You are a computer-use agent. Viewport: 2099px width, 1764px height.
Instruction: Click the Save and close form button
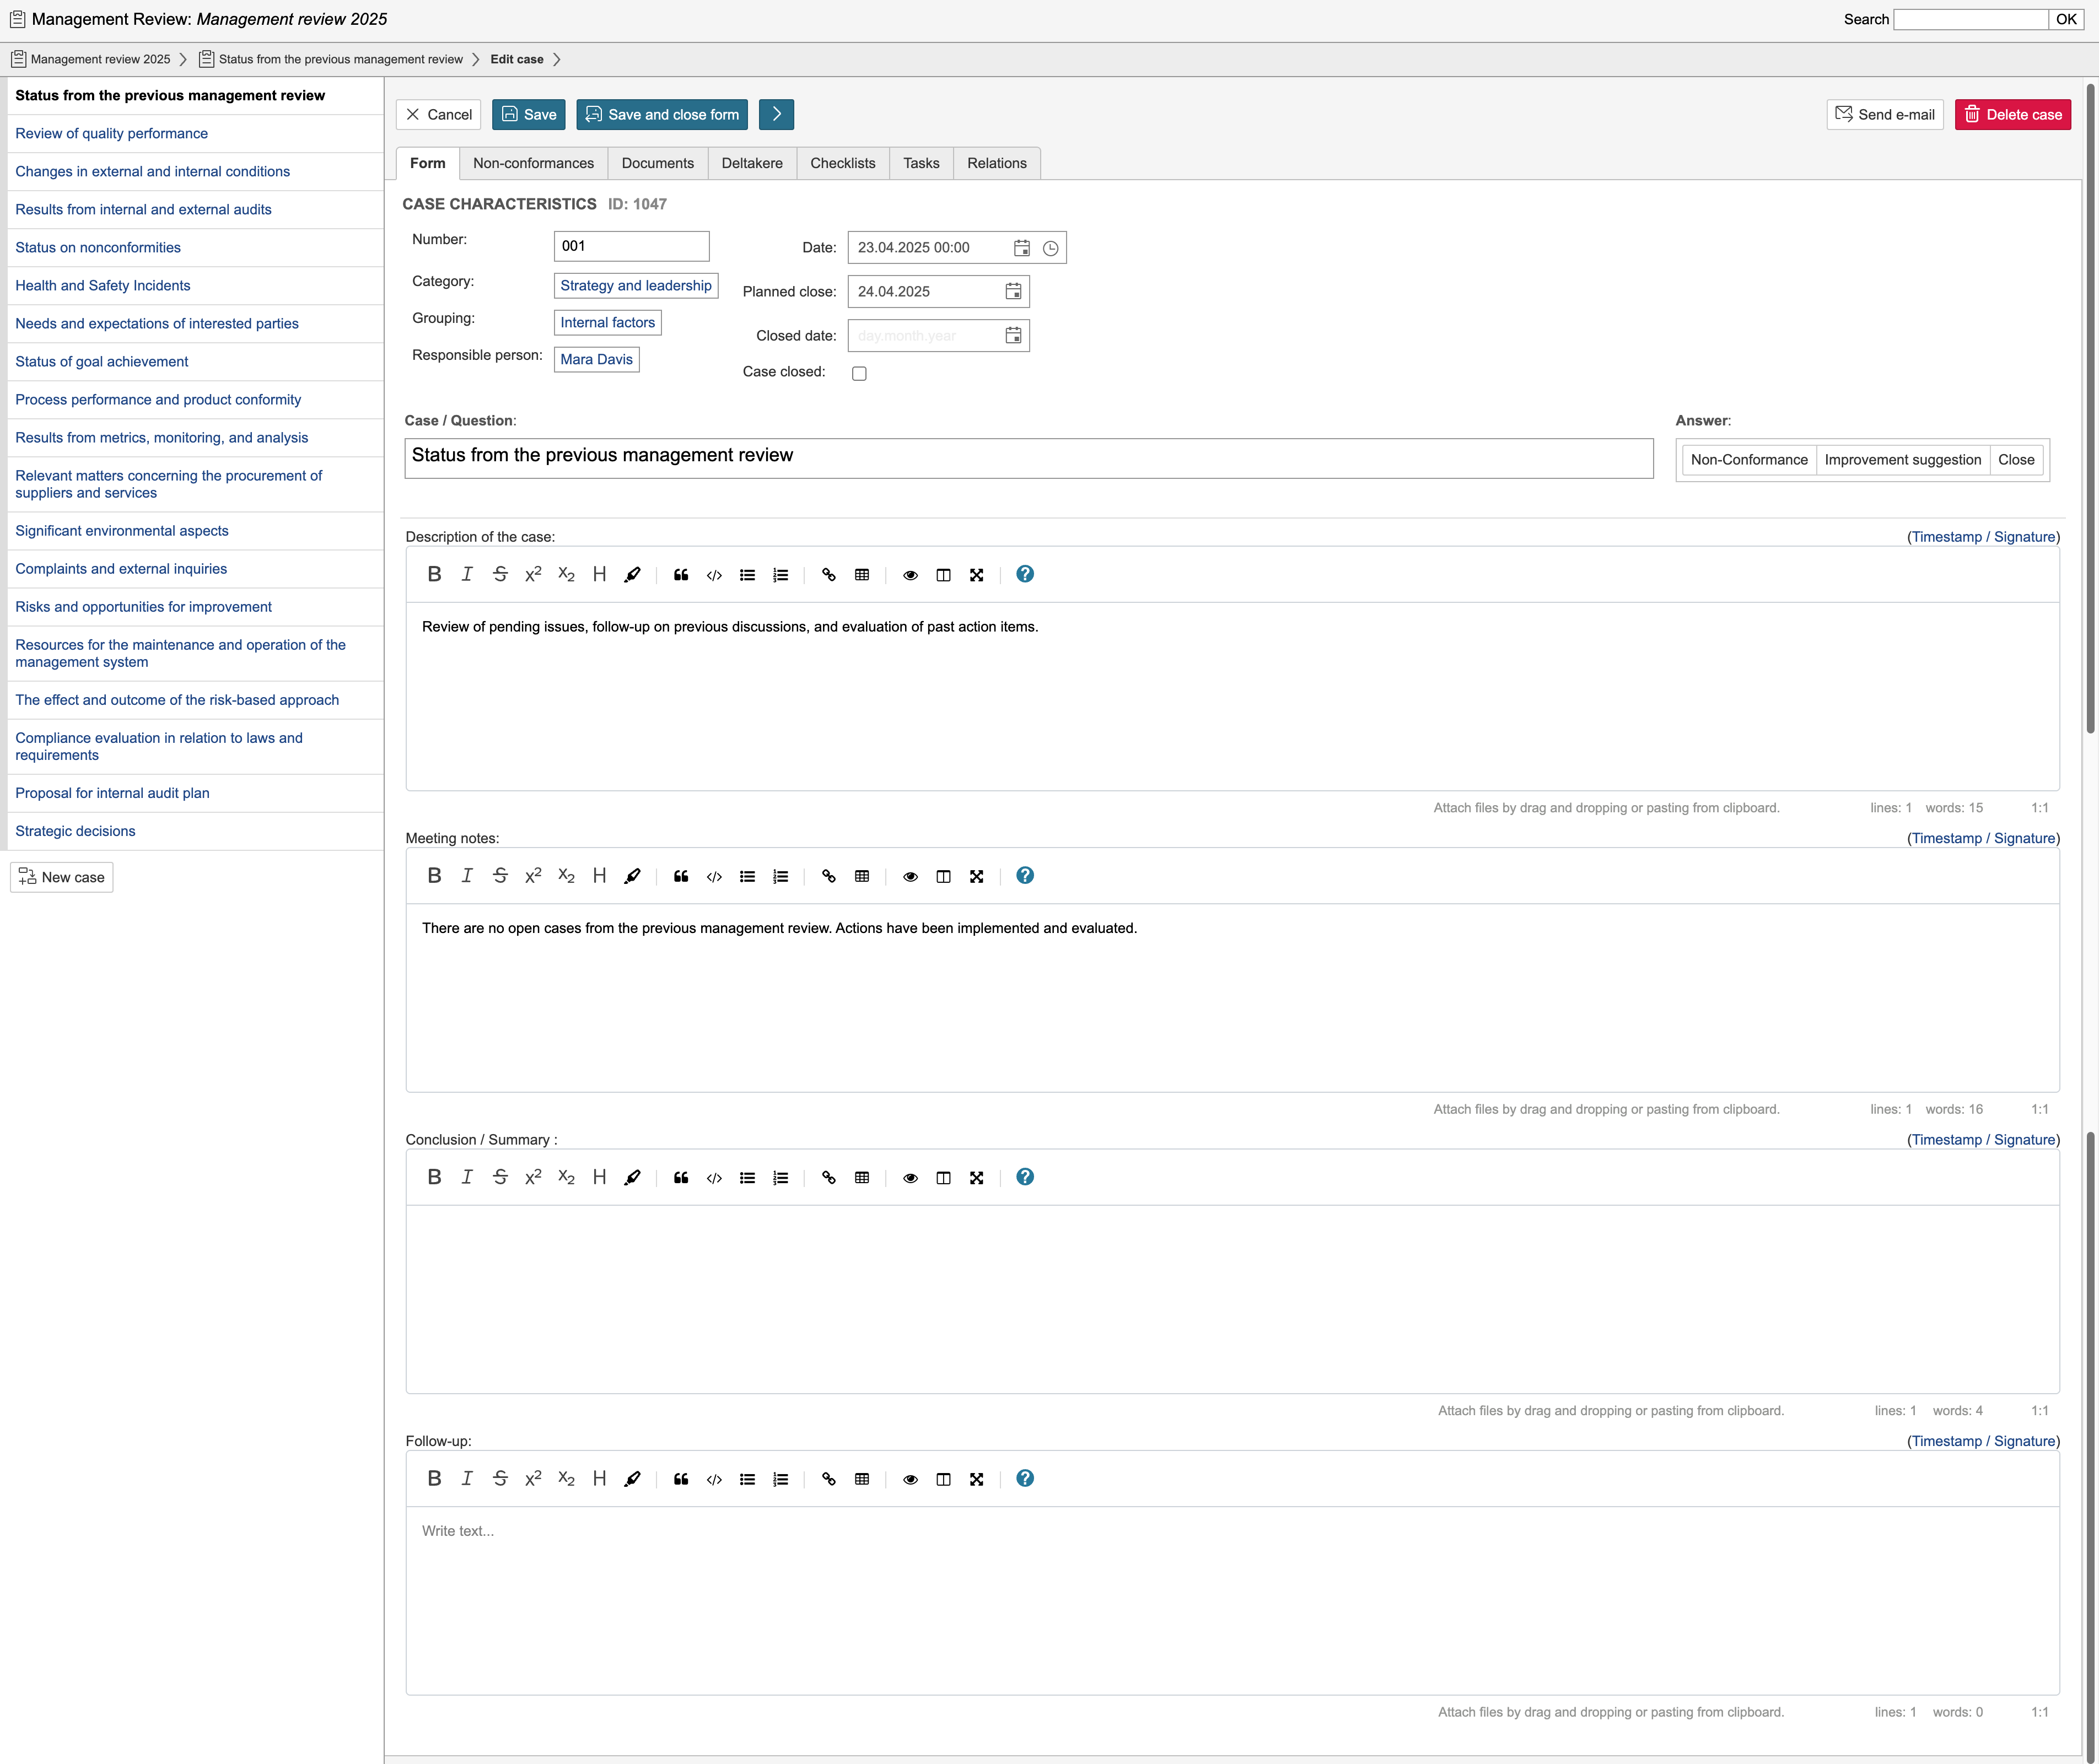click(x=662, y=114)
